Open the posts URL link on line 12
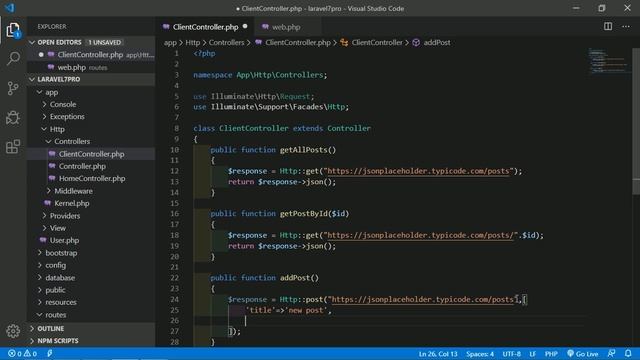The width and height of the screenshot is (640, 360). 418,171
